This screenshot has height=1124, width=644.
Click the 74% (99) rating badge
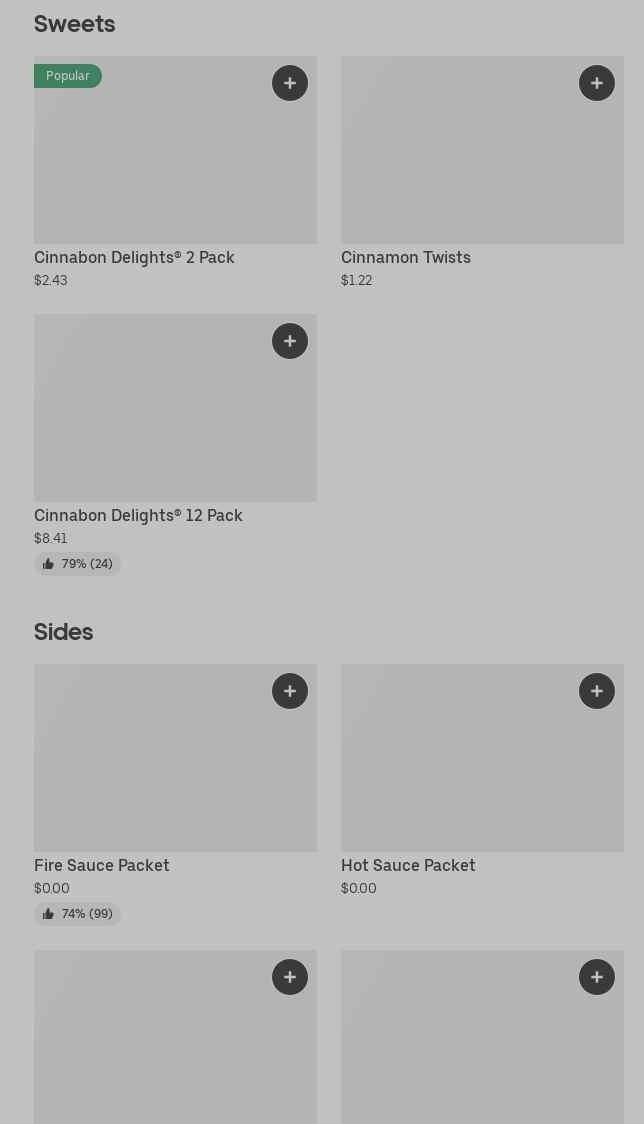pos(77,914)
